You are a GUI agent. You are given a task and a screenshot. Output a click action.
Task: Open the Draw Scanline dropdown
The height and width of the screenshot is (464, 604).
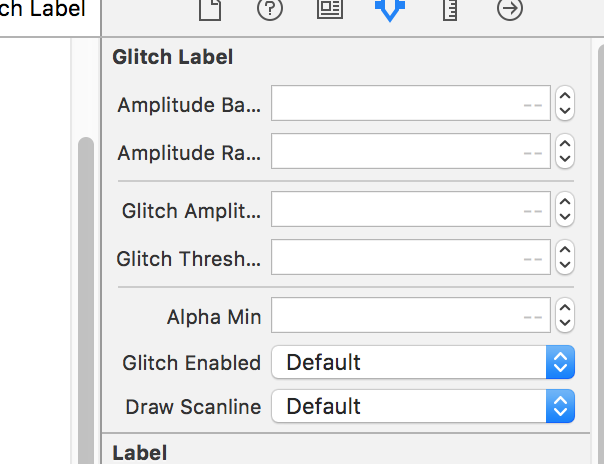click(423, 406)
